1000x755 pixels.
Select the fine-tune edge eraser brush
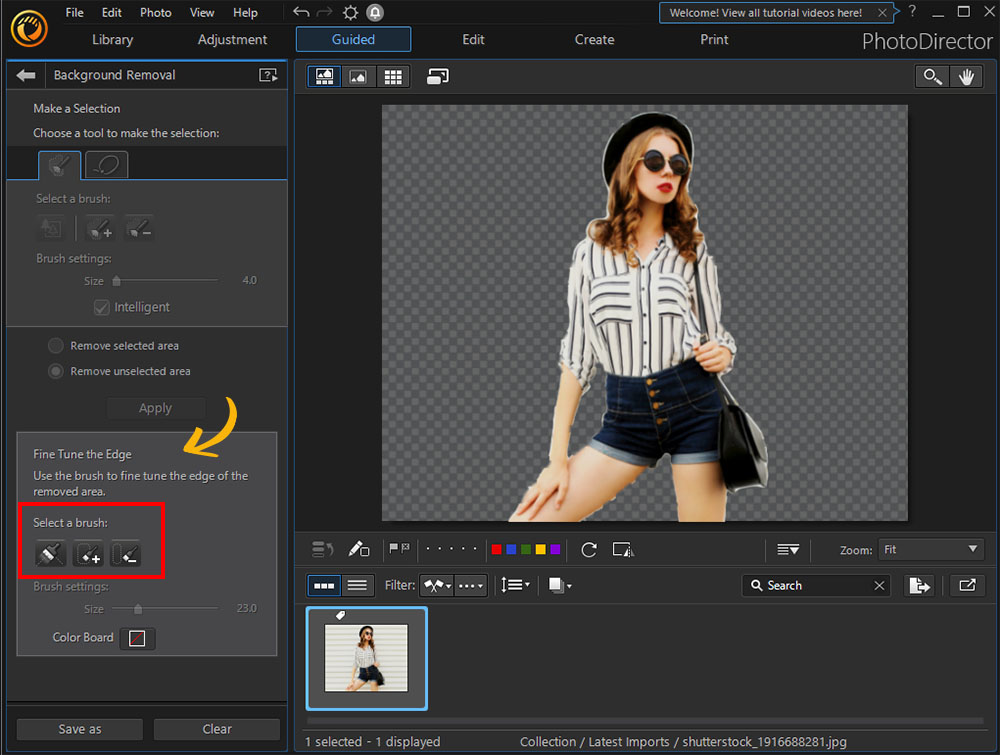[50, 553]
